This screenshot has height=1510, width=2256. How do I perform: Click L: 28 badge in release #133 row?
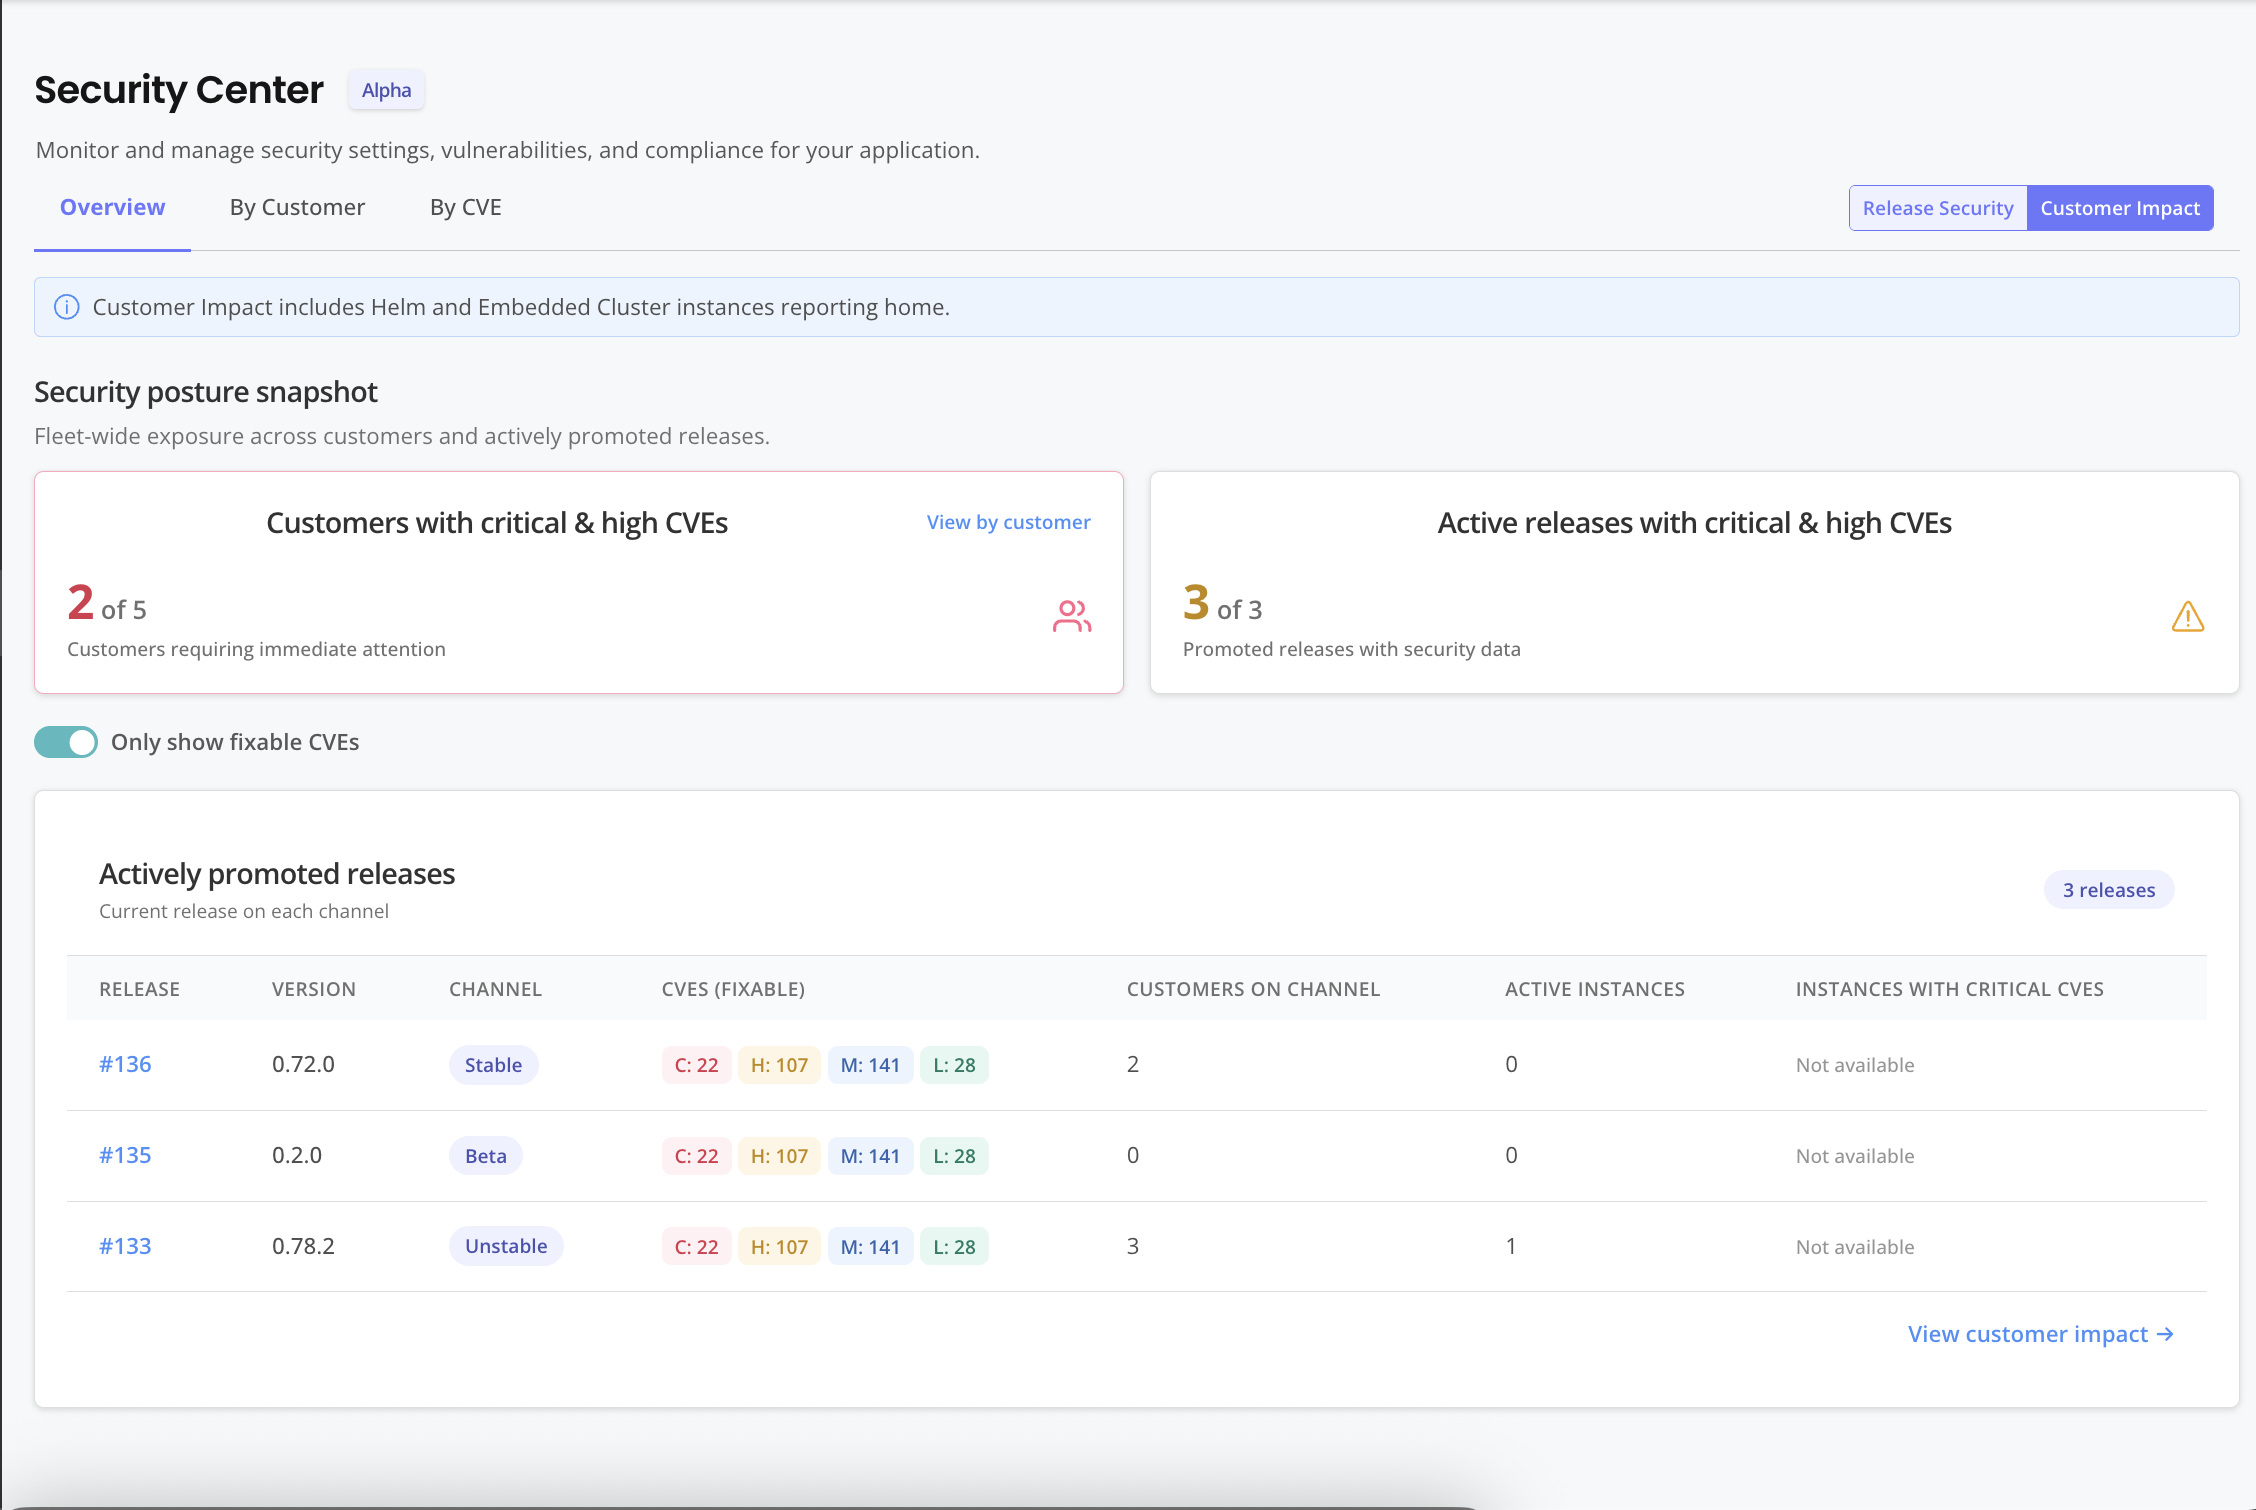(954, 1247)
